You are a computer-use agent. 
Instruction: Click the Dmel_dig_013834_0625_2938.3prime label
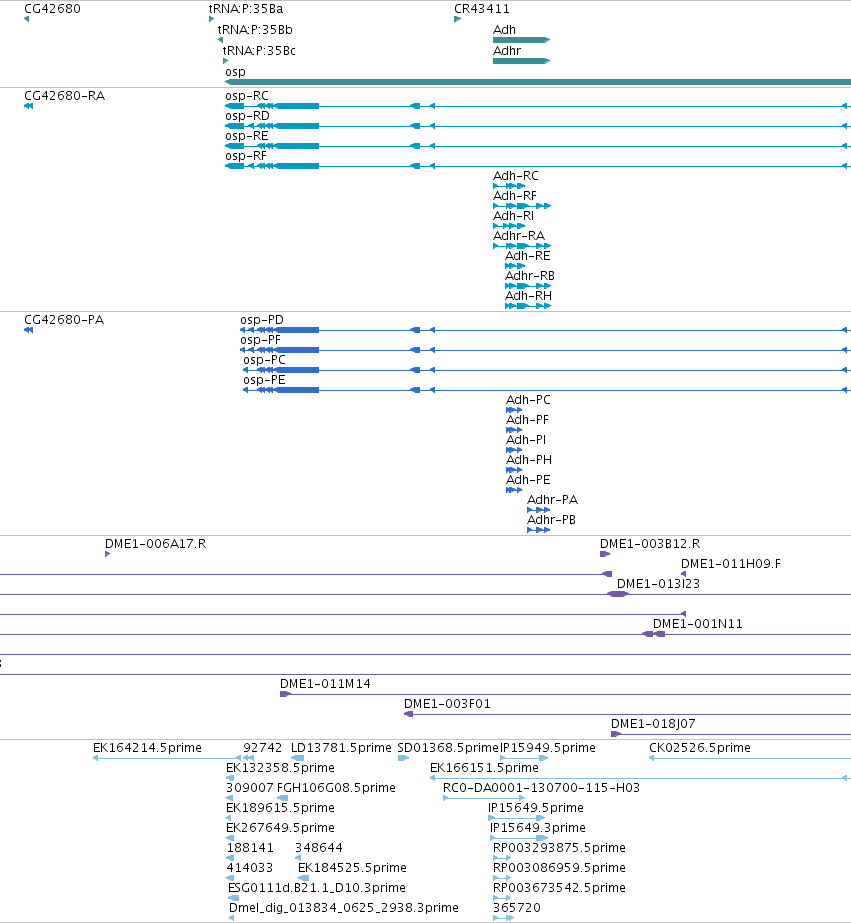pyautogui.click(x=344, y=909)
